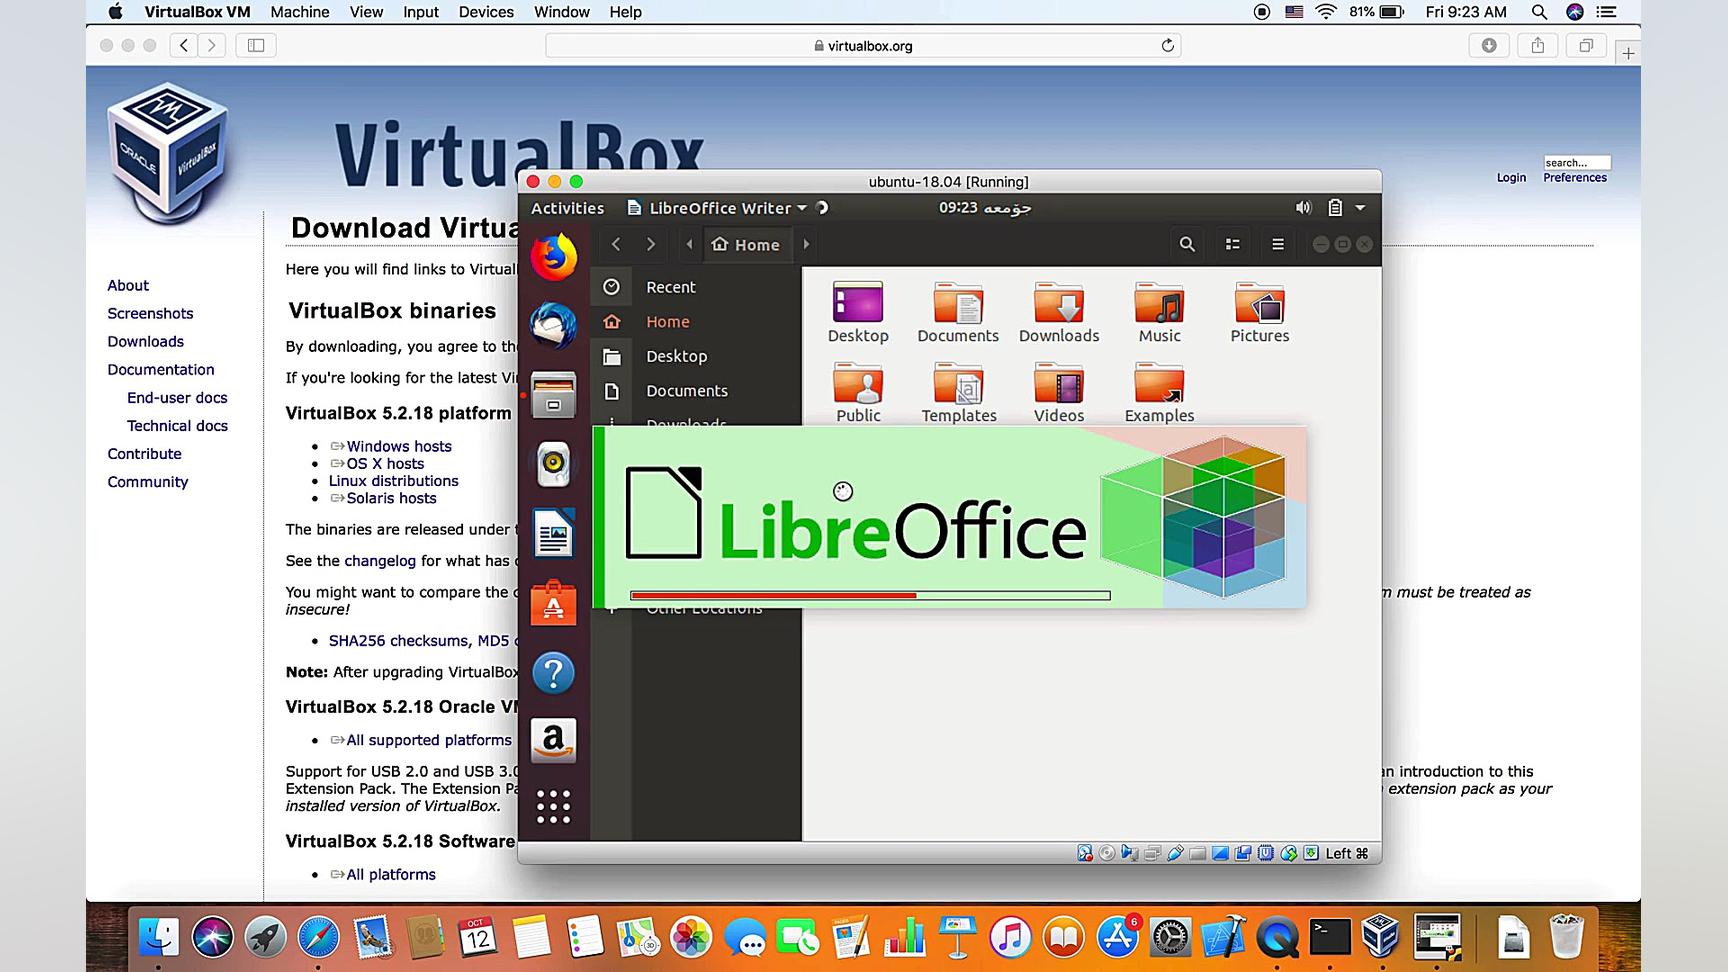Reload the virtualbox.org page in Safari
This screenshot has height=972, width=1728.
[x=1167, y=45]
